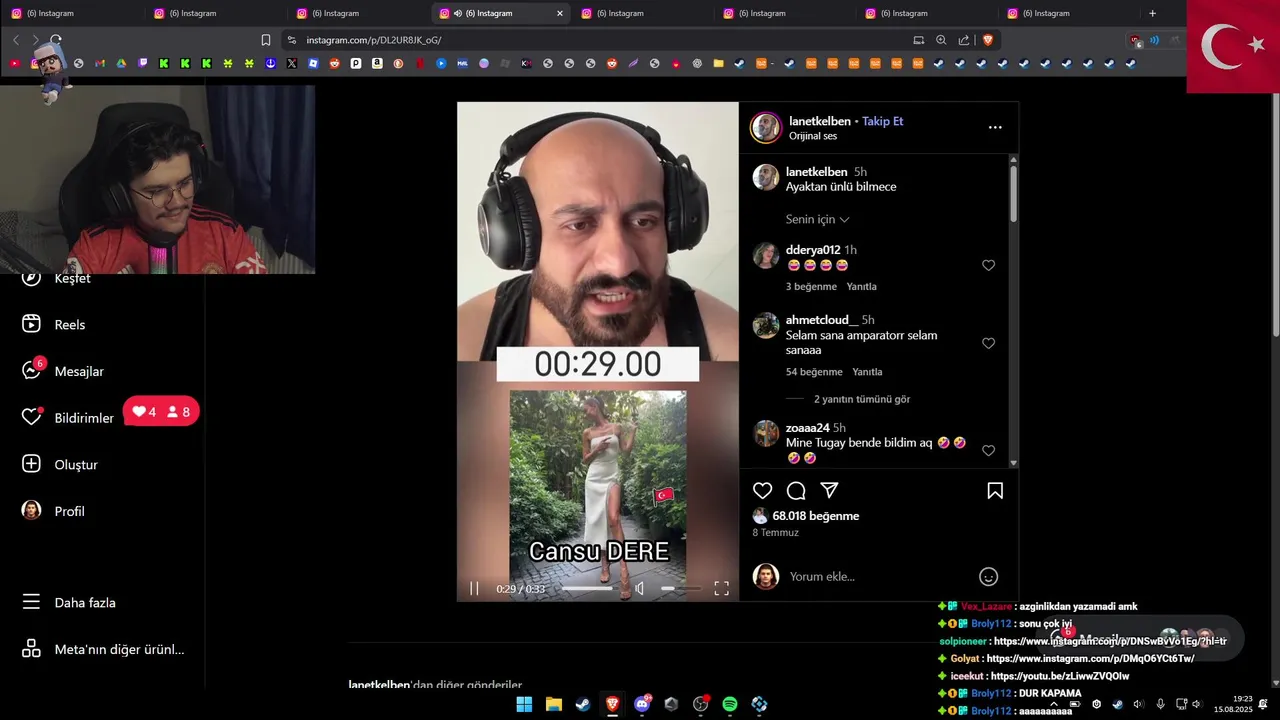Open zoaaa24's avatar thumbnail
Viewport: 1280px width, 720px height.
tap(766, 433)
